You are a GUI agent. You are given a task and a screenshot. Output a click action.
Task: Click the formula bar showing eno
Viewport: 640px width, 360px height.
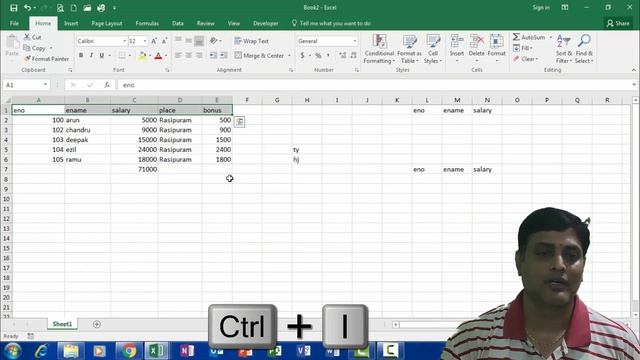(376, 85)
